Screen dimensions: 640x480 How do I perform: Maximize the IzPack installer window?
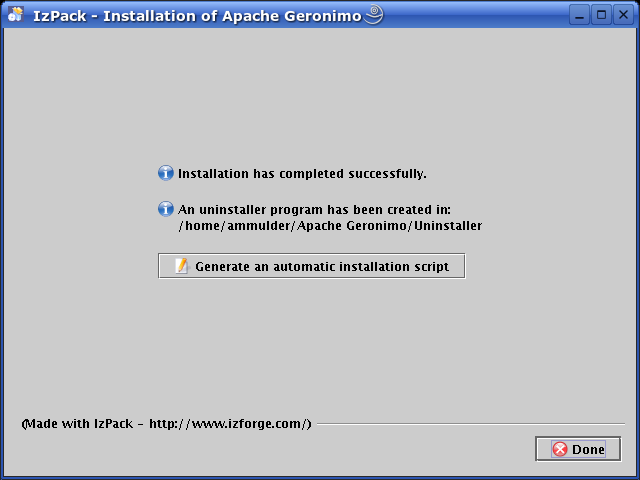pos(601,15)
